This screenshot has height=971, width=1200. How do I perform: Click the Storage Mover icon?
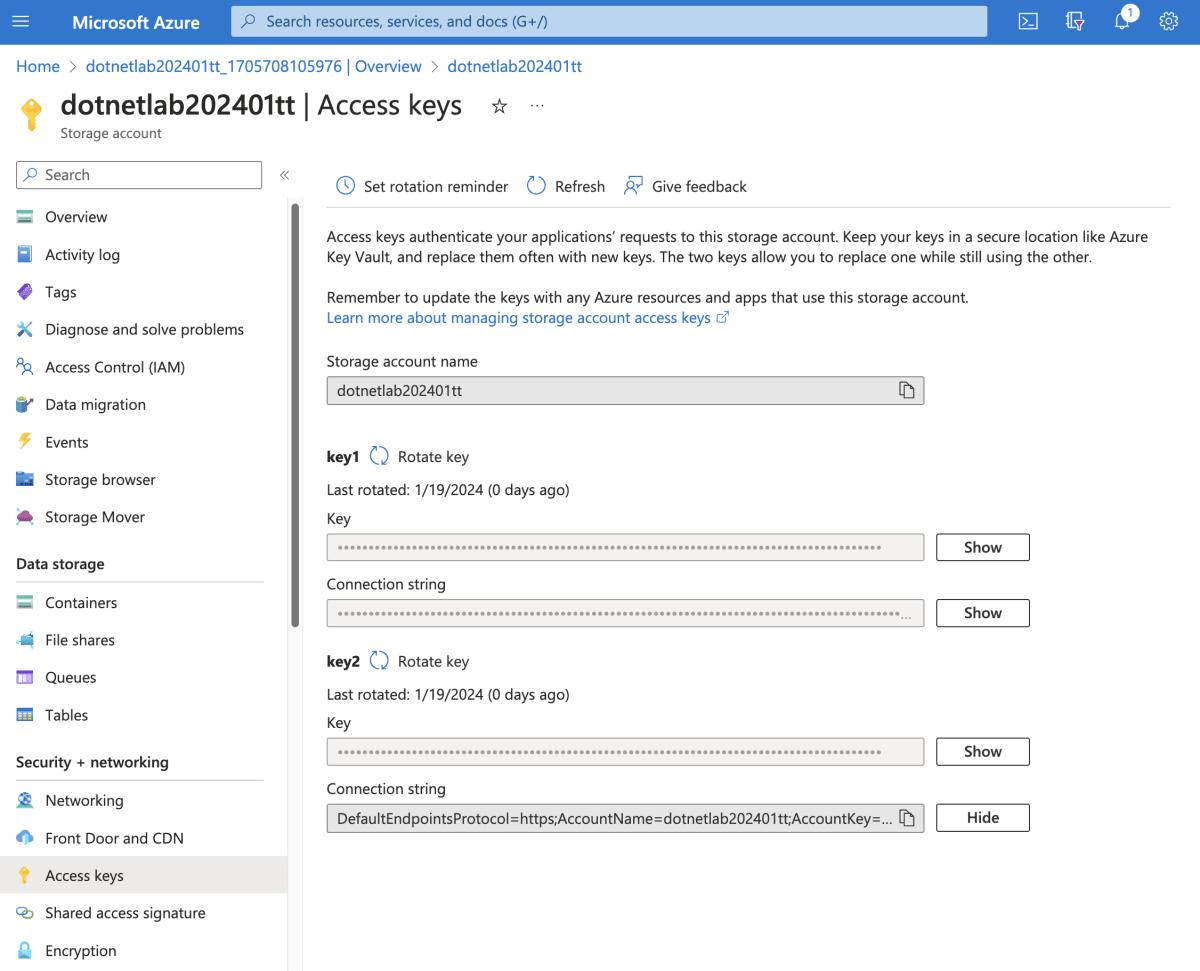coord(25,517)
